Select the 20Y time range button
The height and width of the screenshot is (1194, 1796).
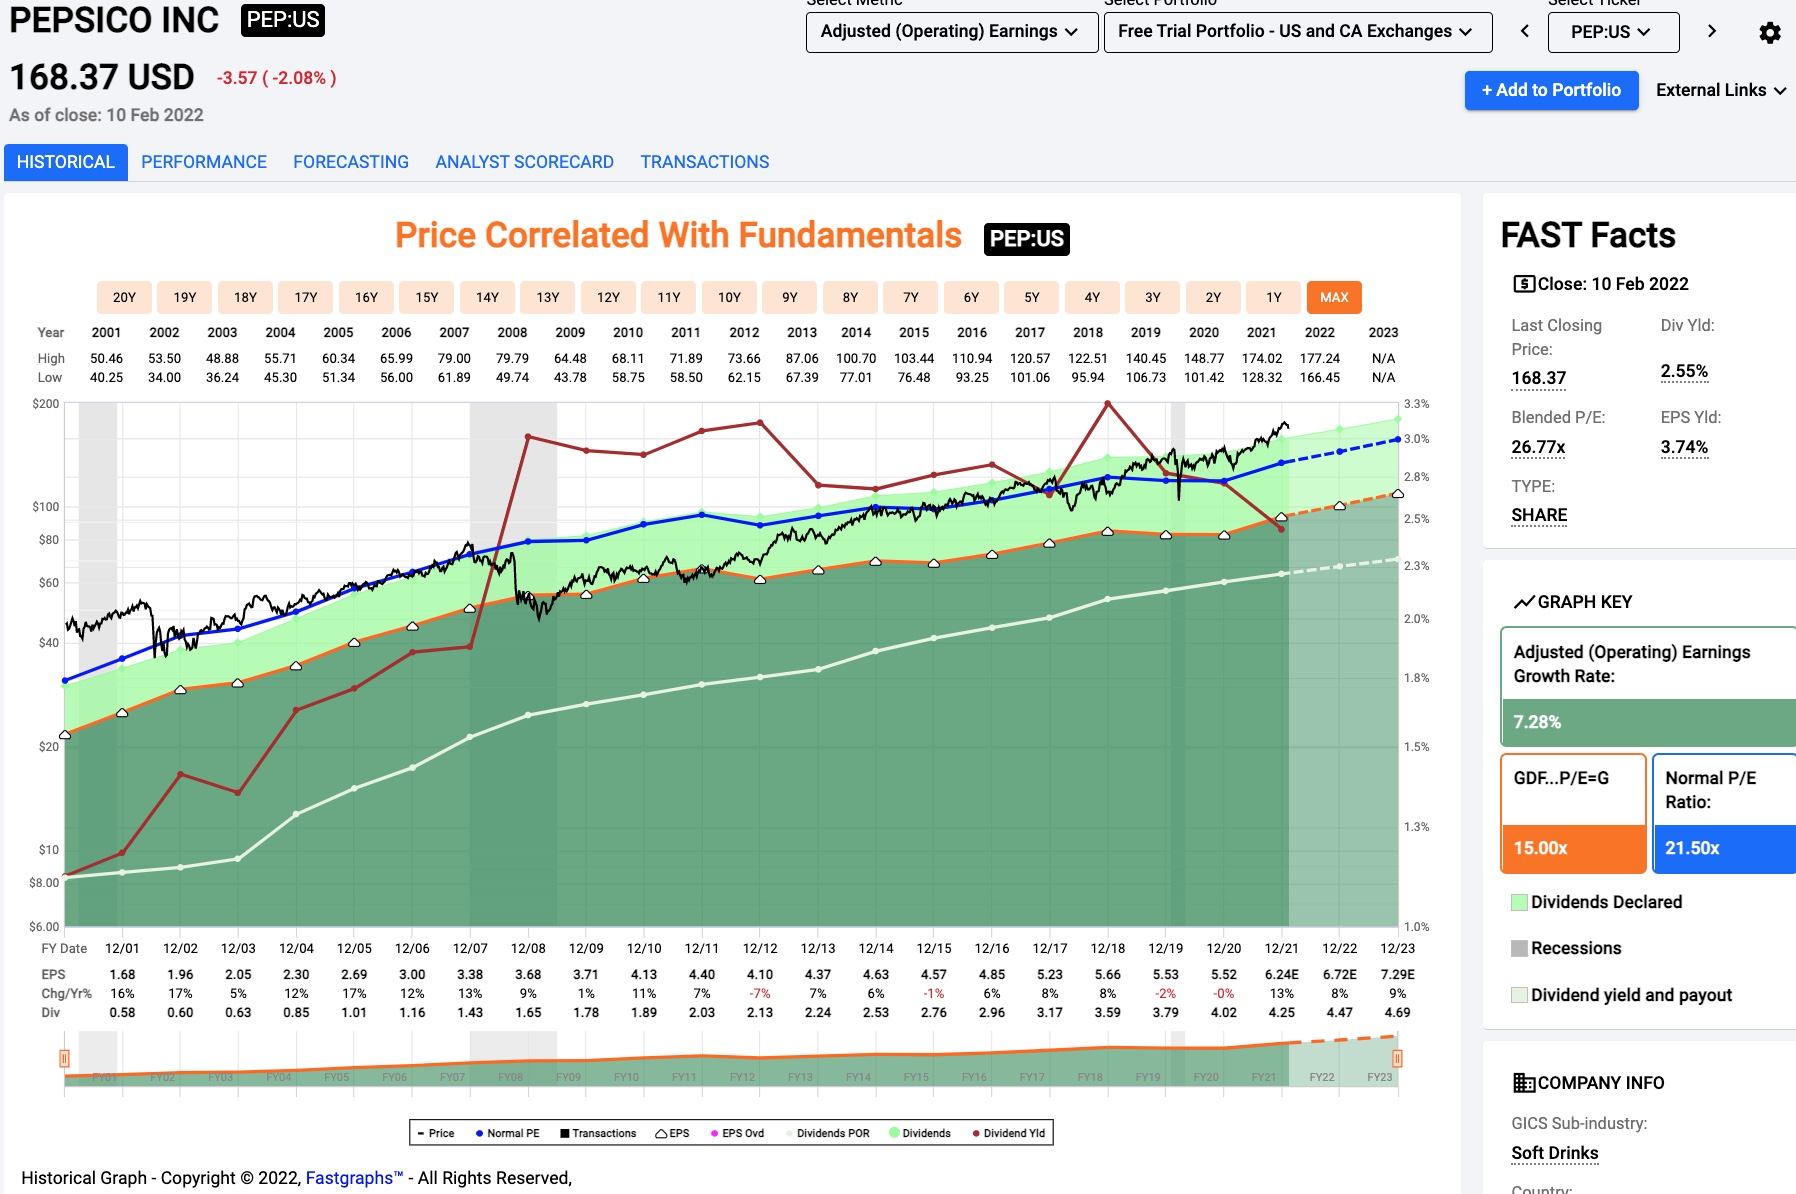point(124,297)
